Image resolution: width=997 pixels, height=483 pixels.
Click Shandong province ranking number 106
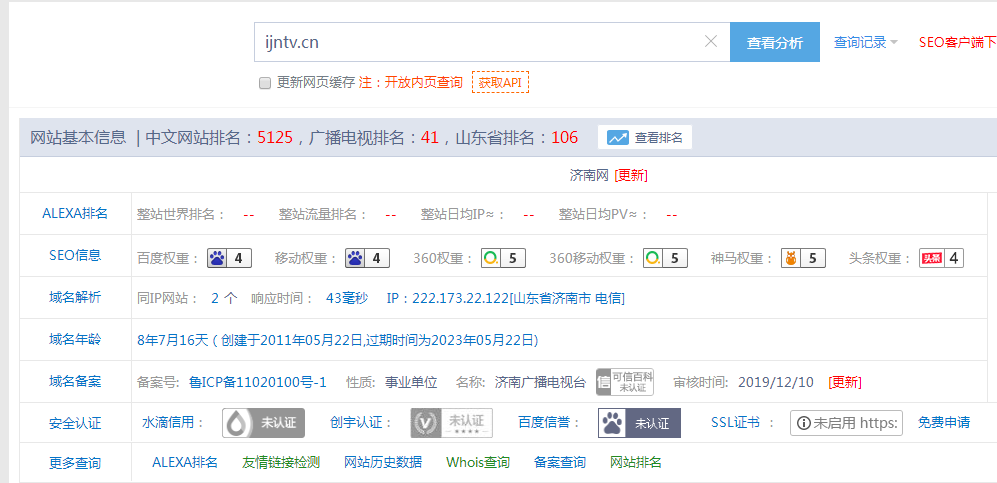[x=564, y=137]
